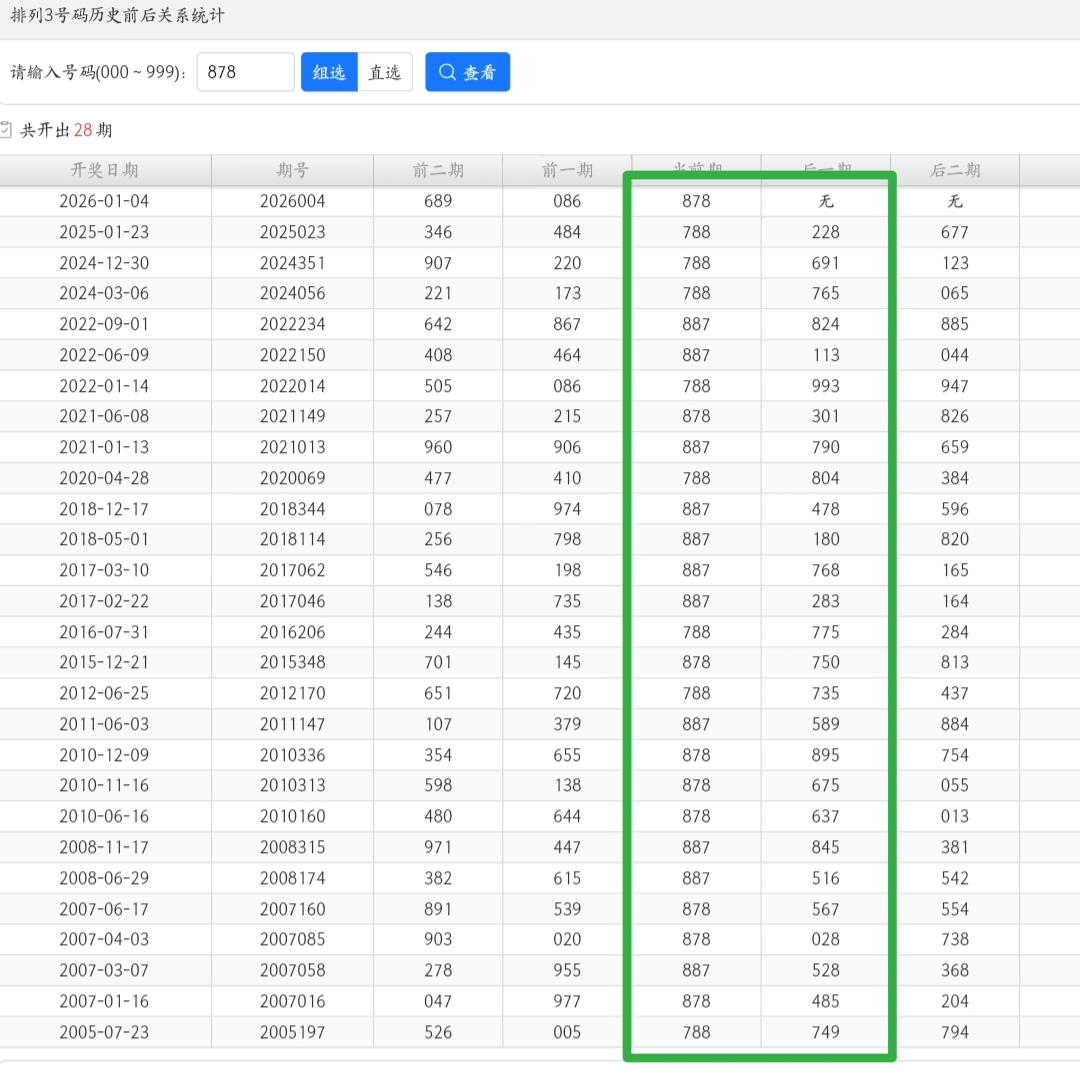The width and height of the screenshot is (1080, 1068).
Task: Click the 查看 search button
Action: (467, 72)
